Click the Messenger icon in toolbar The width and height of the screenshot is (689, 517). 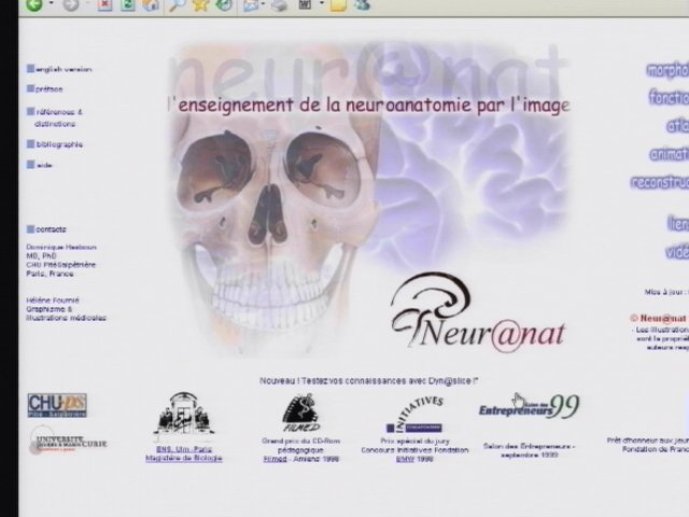pyautogui.click(x=362, y=4)
